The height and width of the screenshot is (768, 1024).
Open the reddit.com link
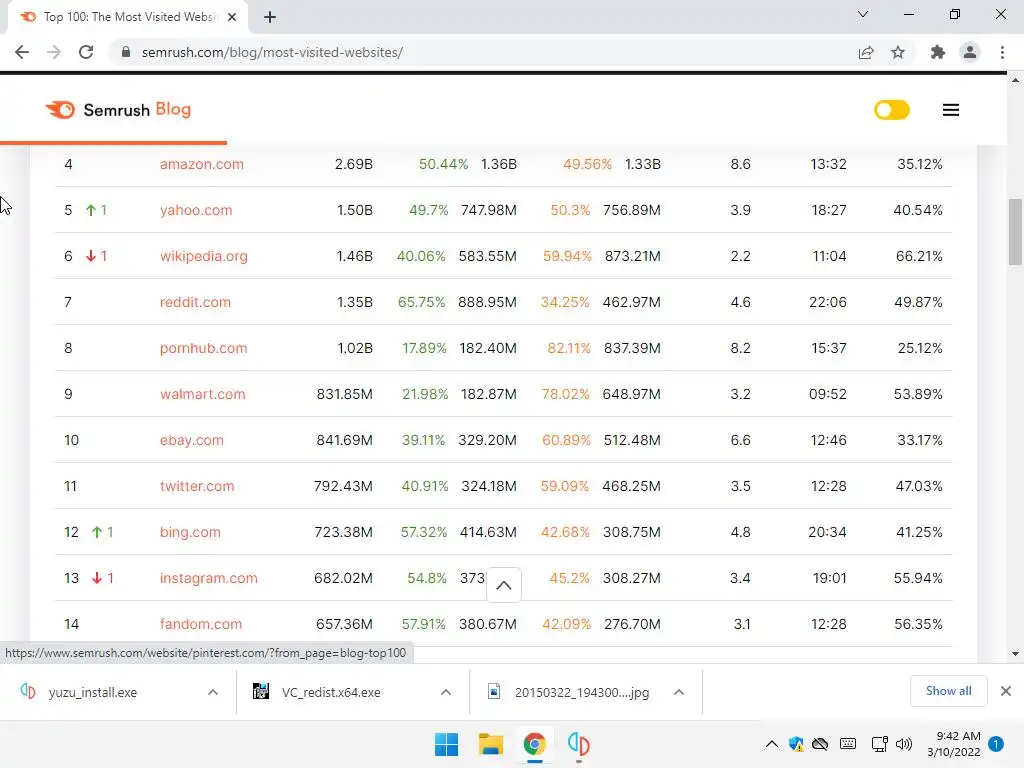195,302
